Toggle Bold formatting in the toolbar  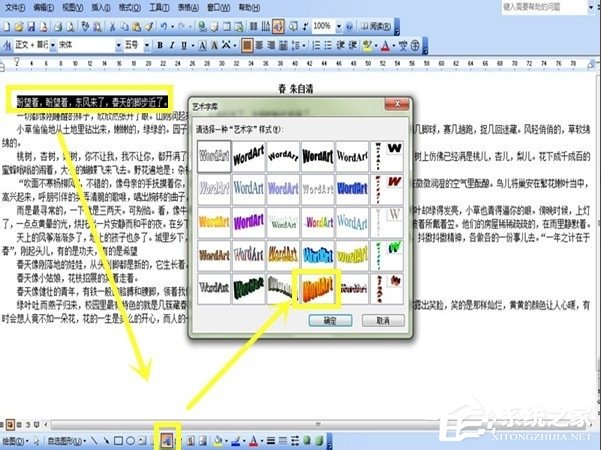tap(160, 45)
